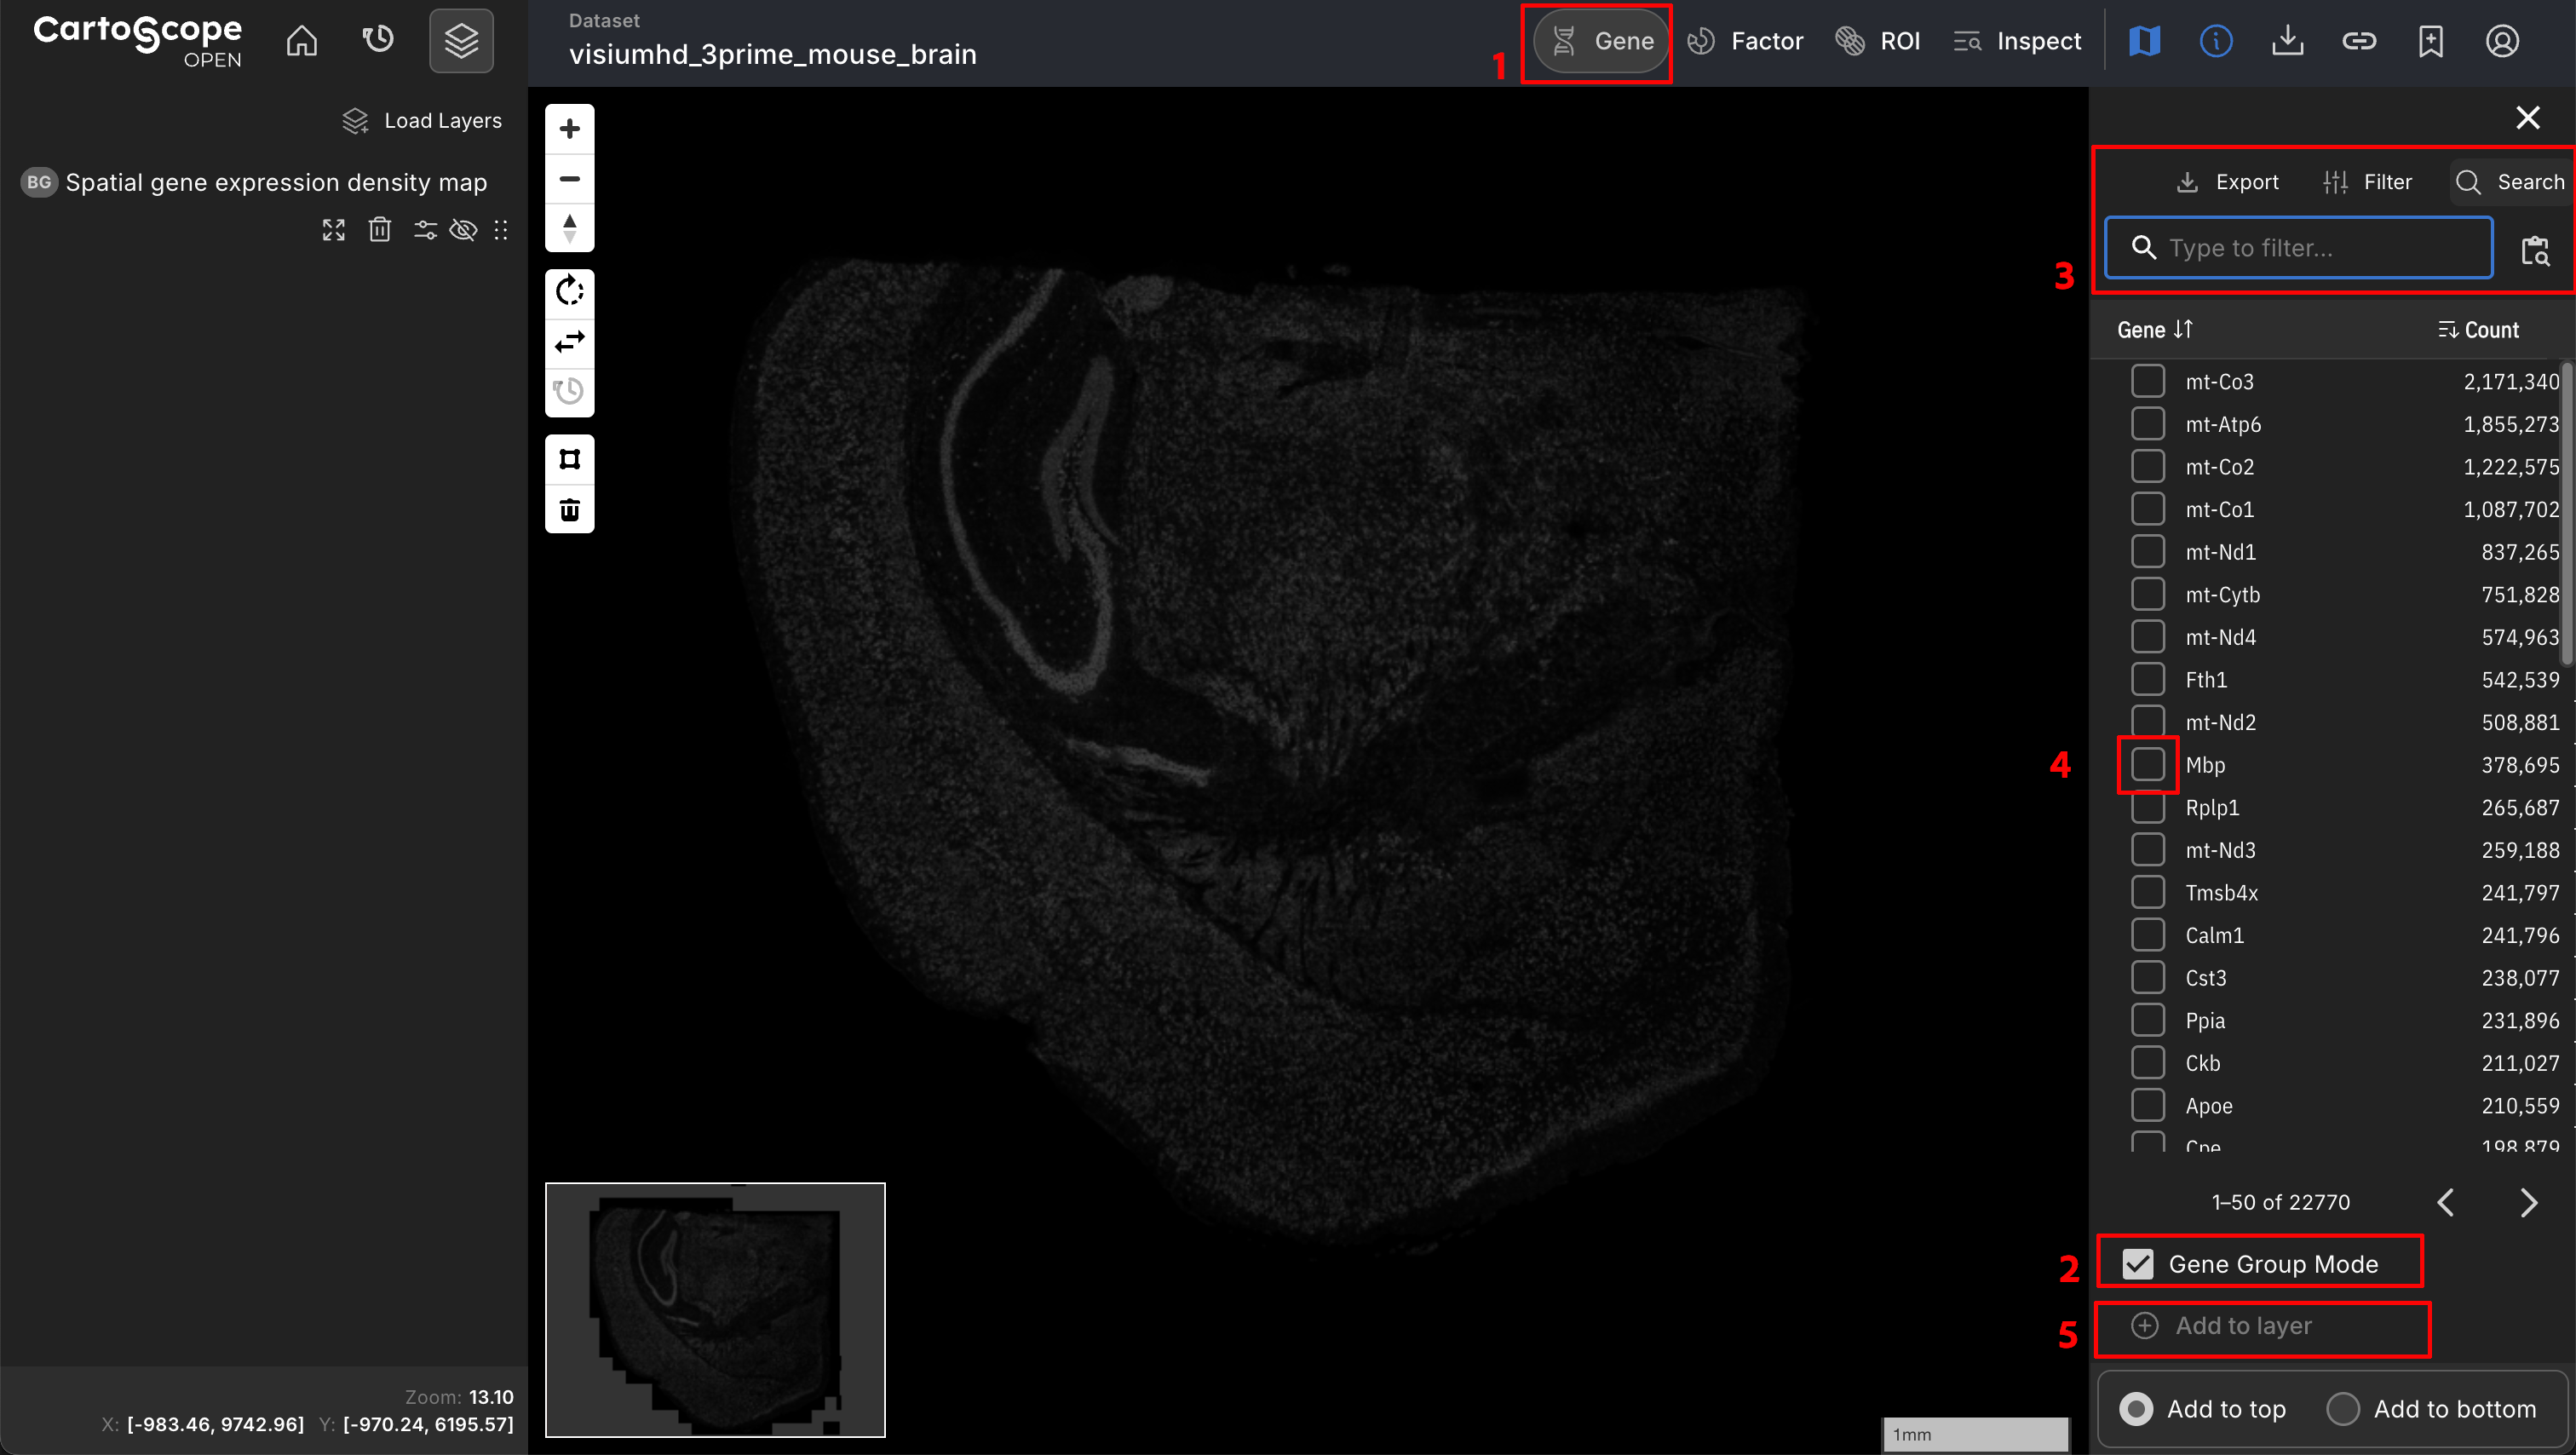Click the map zoom in plus button

[x=569, y=129]
